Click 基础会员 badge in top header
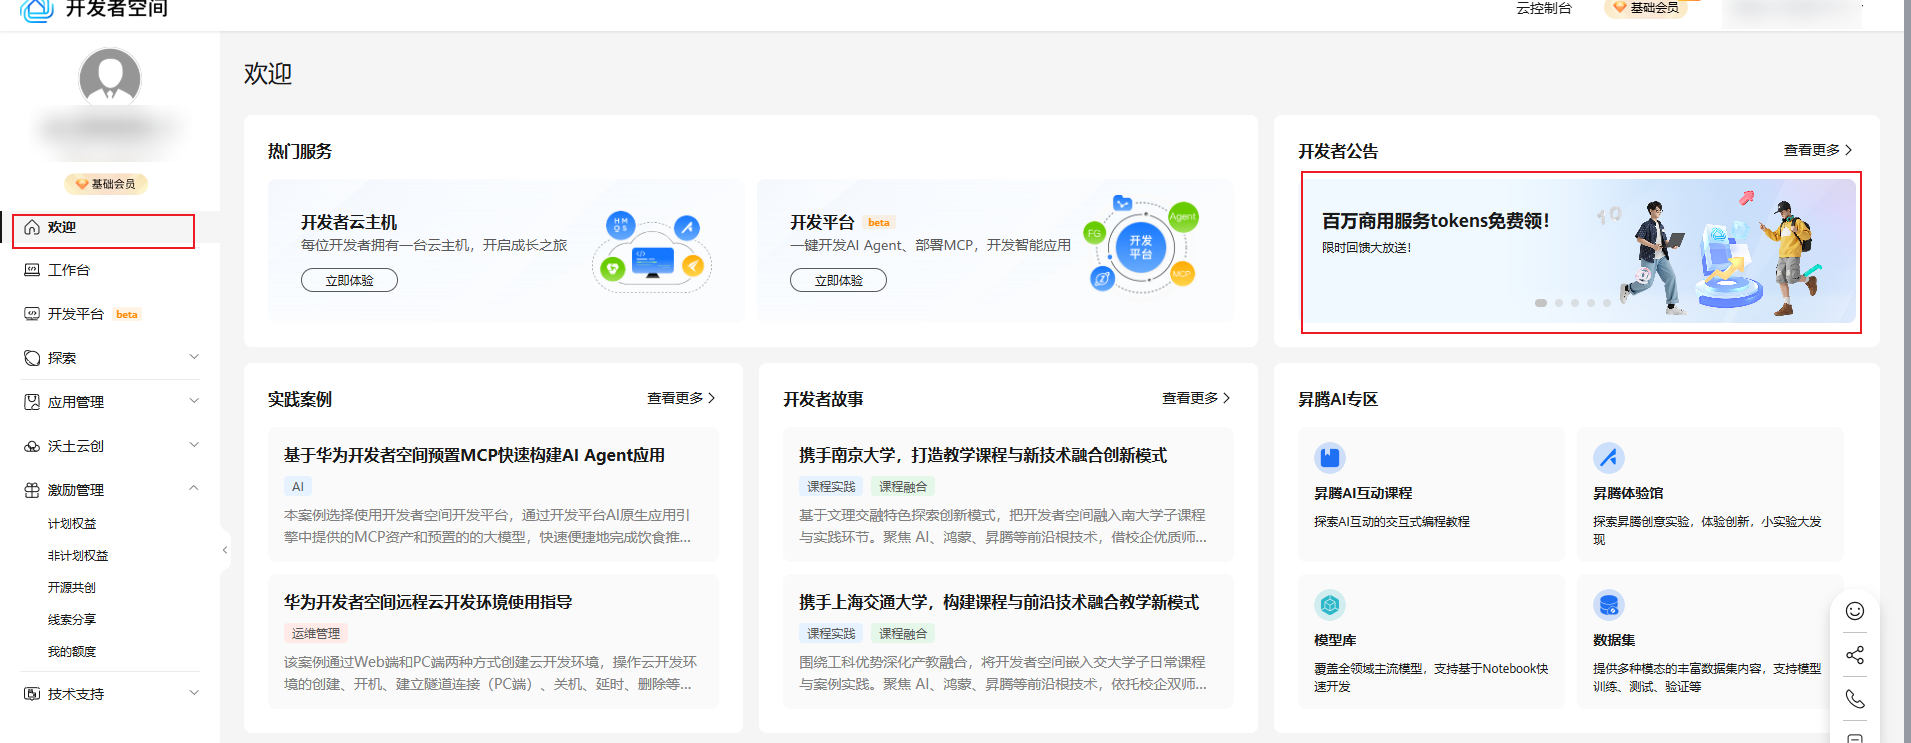 (1646, 8)
